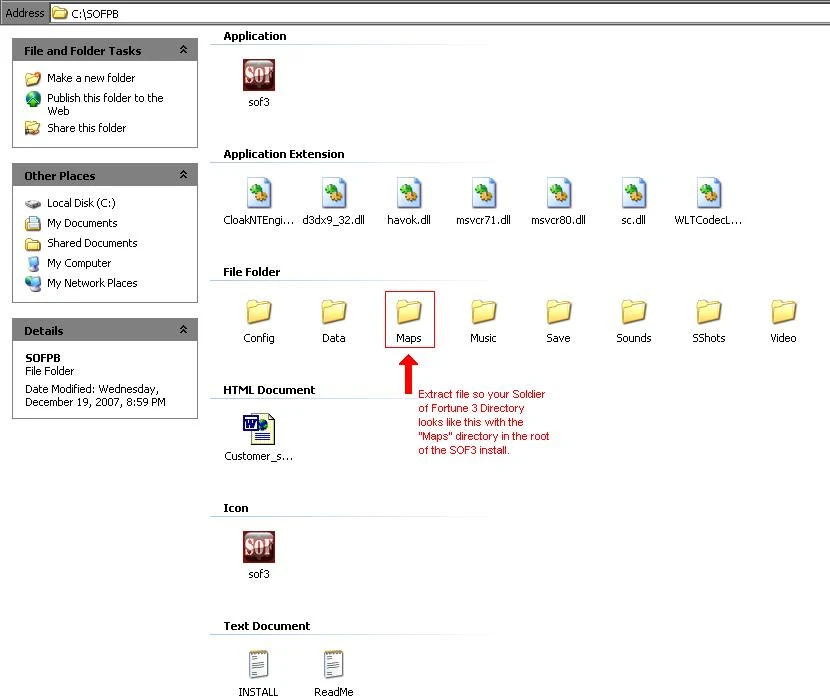
Task: Select the msvcr80.dll file
Action: (x=558, y=194)
